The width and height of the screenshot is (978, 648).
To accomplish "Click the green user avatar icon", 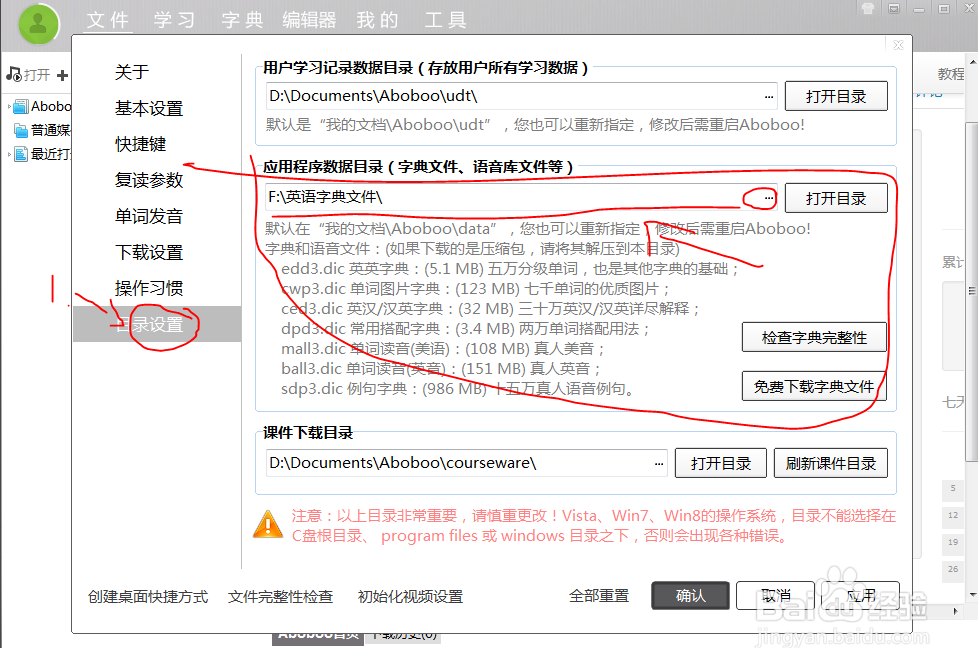I will (39, 24).
